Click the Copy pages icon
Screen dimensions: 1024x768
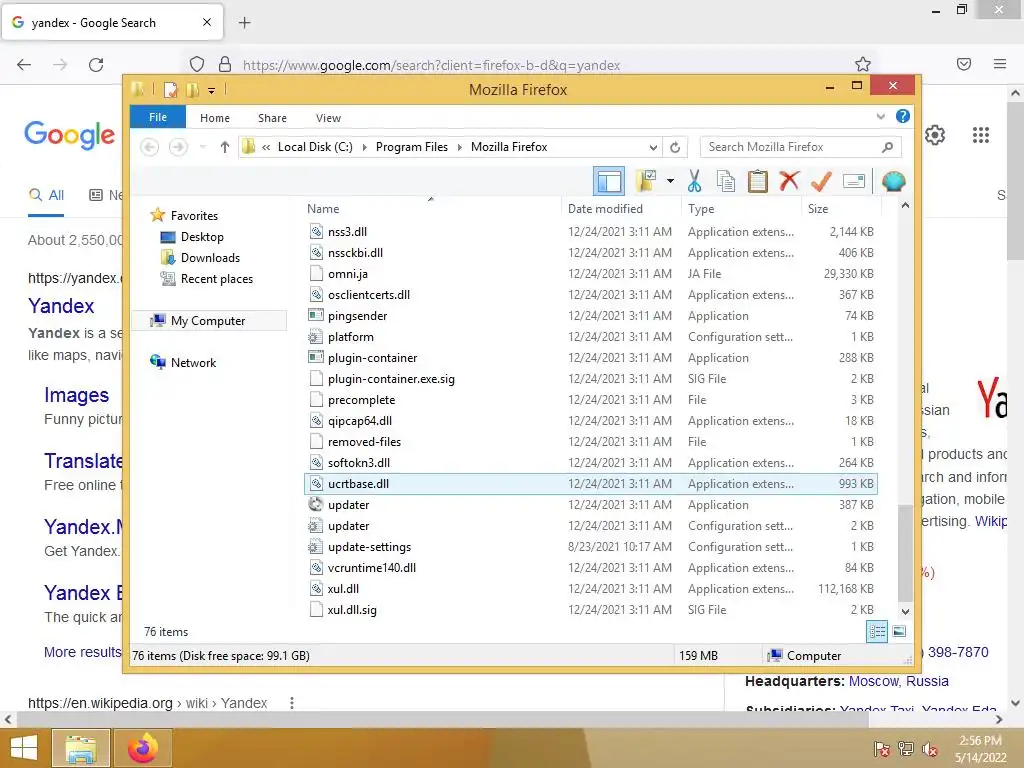point(726,181)
